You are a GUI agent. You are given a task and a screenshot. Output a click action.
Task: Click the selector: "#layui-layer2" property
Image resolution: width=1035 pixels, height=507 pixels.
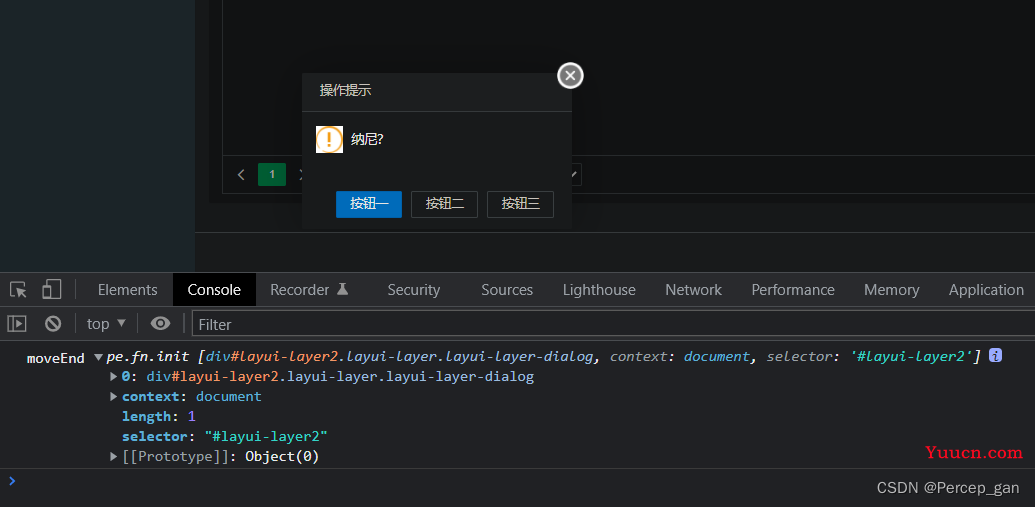coord(225,436)
